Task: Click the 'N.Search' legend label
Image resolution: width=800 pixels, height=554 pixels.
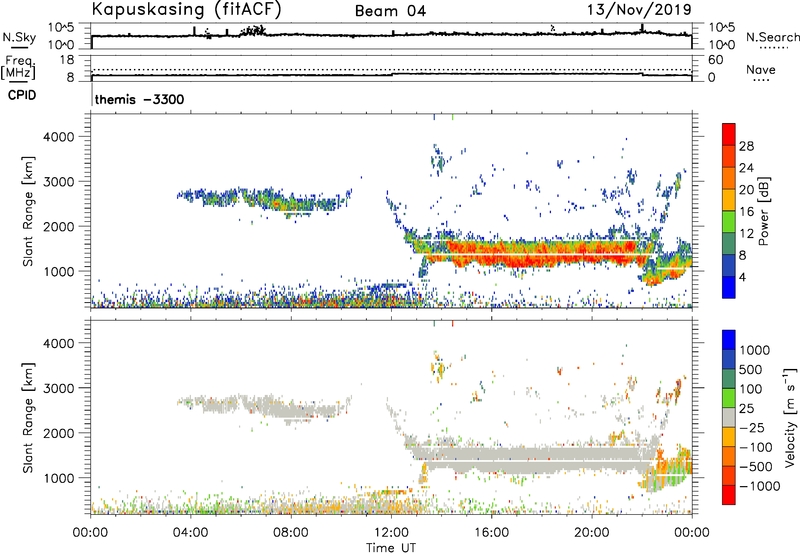Action: [x=772, y=37]
